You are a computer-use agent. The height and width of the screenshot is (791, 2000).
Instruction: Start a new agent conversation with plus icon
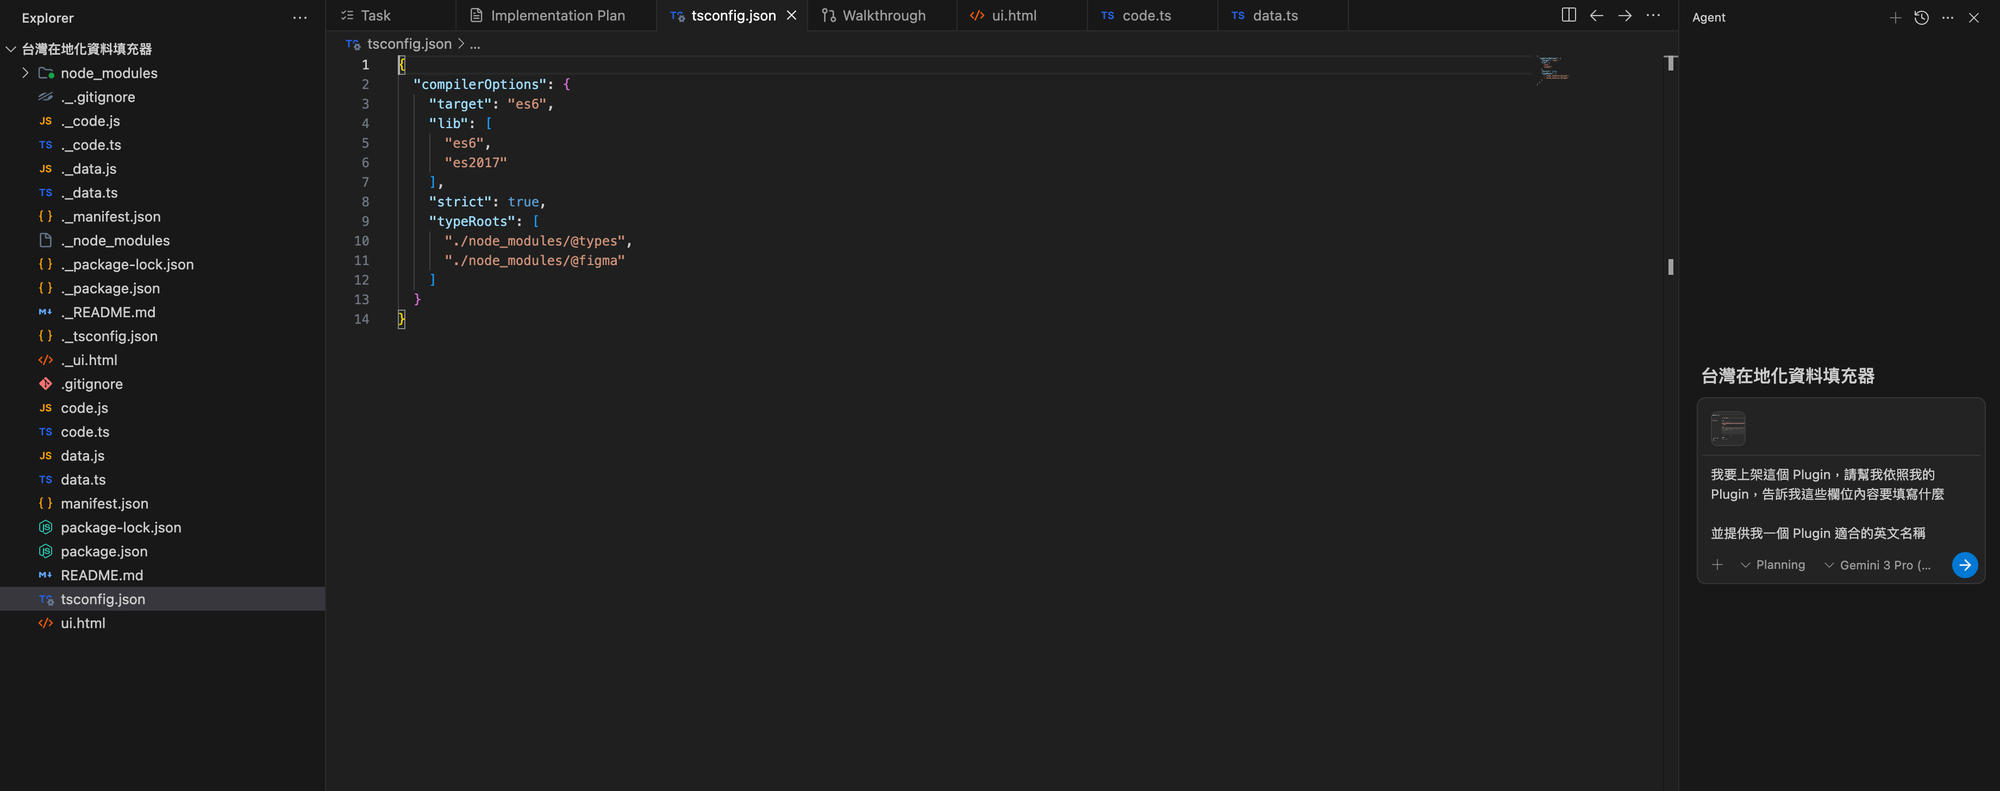(x=1895, y=17)
